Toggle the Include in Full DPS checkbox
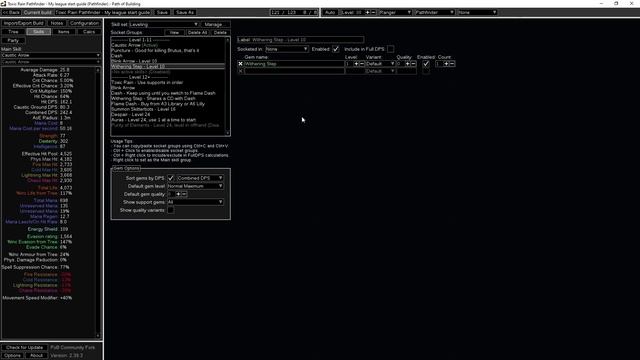 coord(390,49)
